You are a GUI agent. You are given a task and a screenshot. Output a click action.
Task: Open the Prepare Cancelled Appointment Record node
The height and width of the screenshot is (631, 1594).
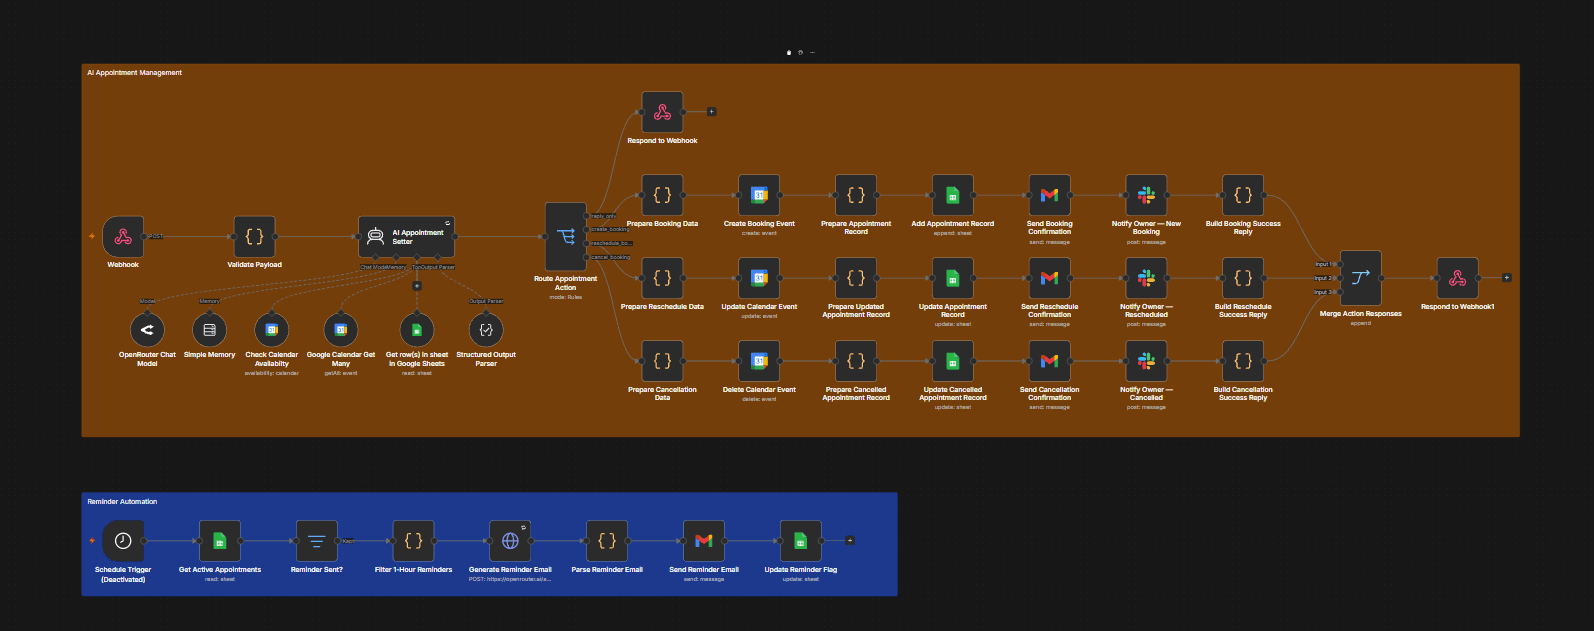click(856, 362)
